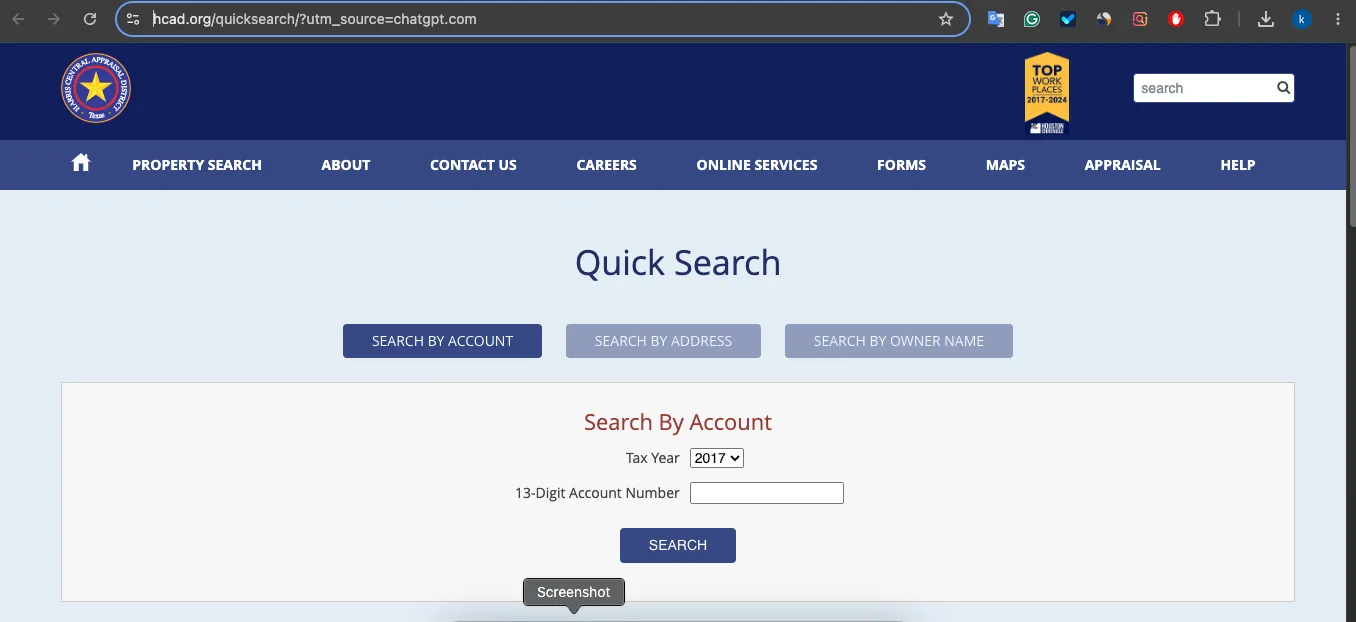Open browser Downloads icon
Image resolution: width=1356 pixels, height=622 pixels.
[x=1266, y=19]
